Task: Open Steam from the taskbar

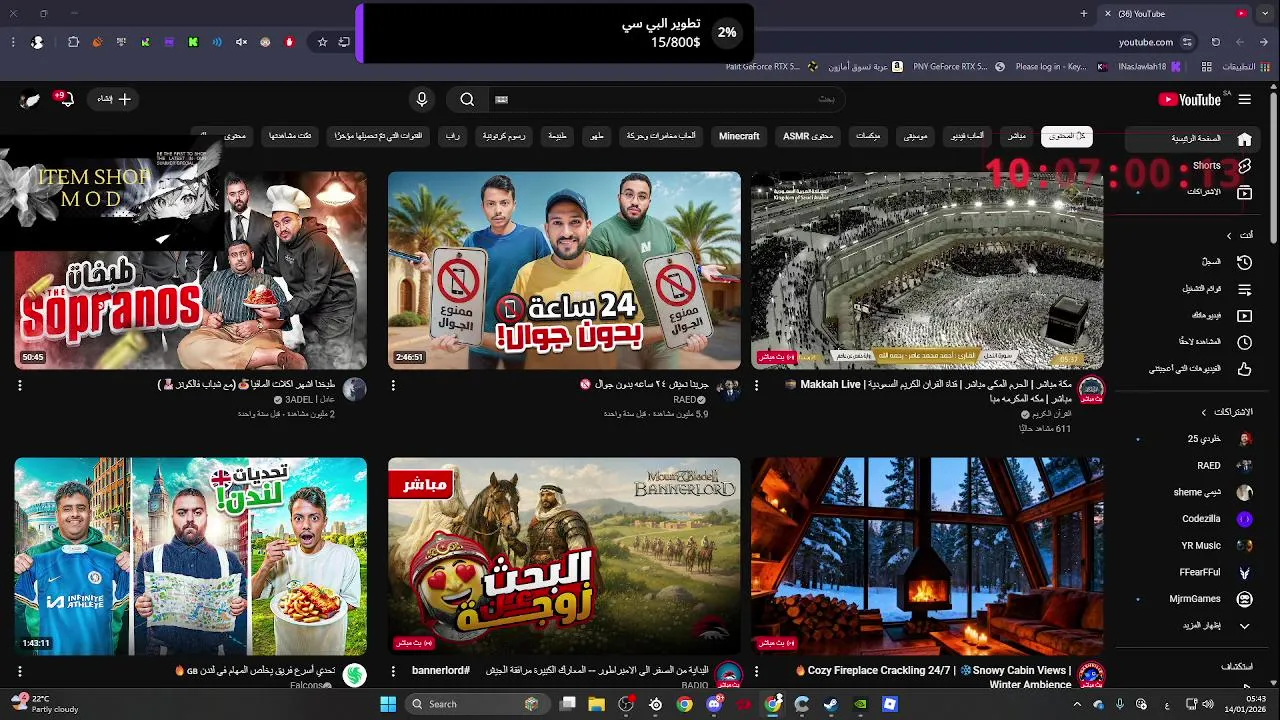Action: (x=831, y=704)
